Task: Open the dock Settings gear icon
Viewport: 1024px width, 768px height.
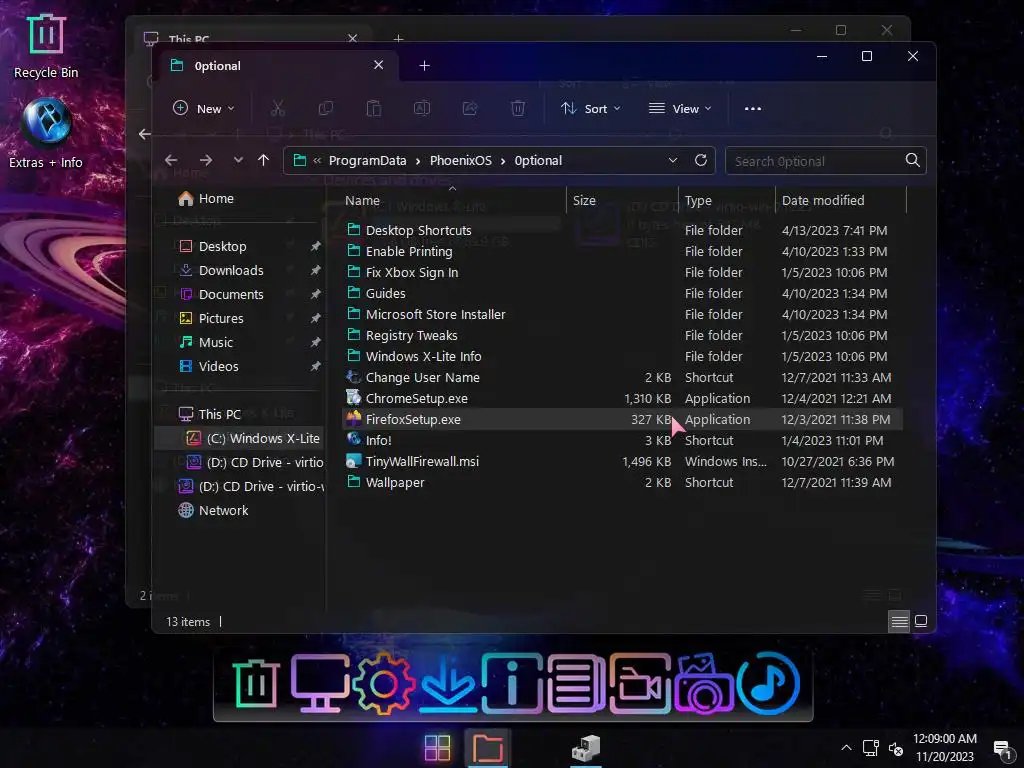Action: 383,684
